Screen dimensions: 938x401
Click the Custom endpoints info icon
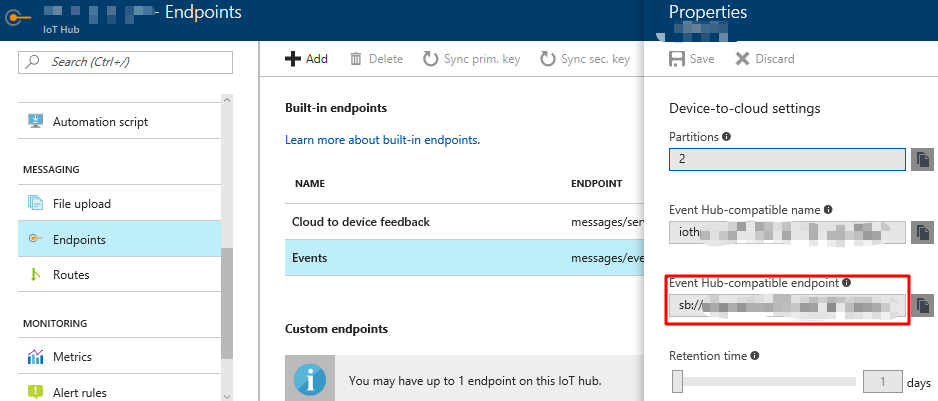310,380
